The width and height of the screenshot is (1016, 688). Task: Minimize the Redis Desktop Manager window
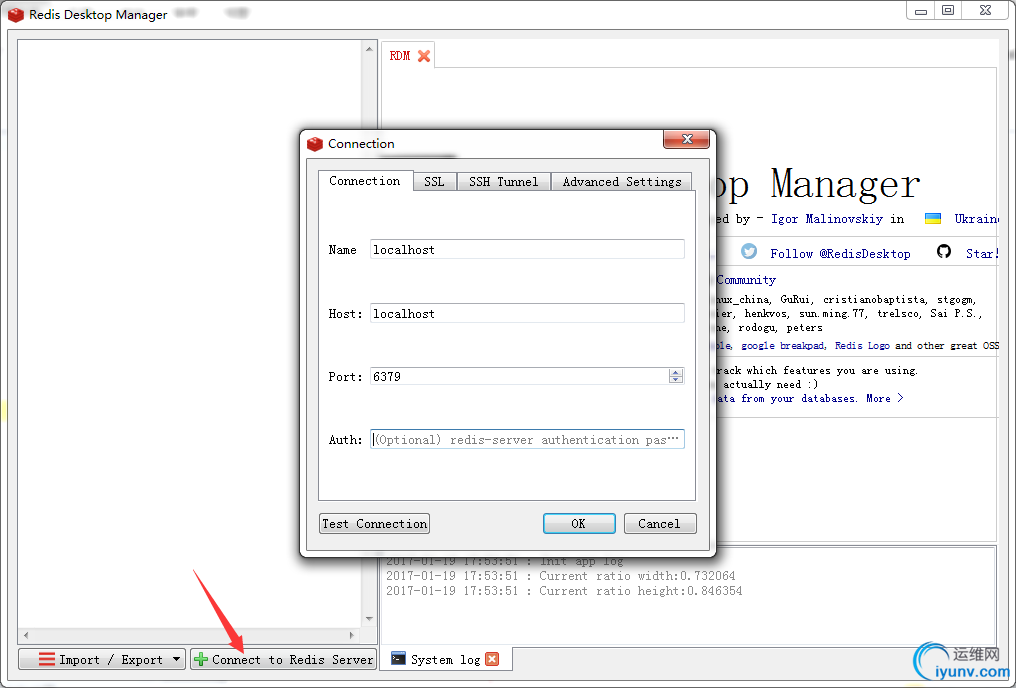921,10
